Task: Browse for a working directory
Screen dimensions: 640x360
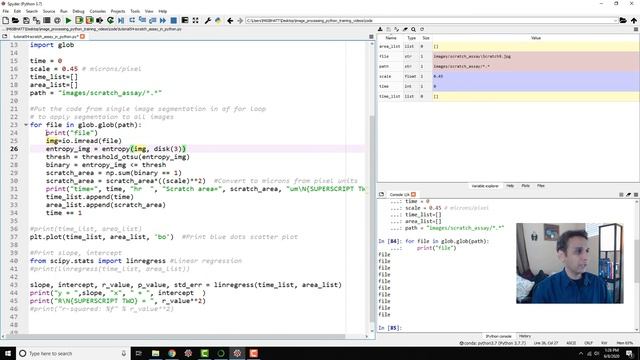Action: (x=623, y=20)
